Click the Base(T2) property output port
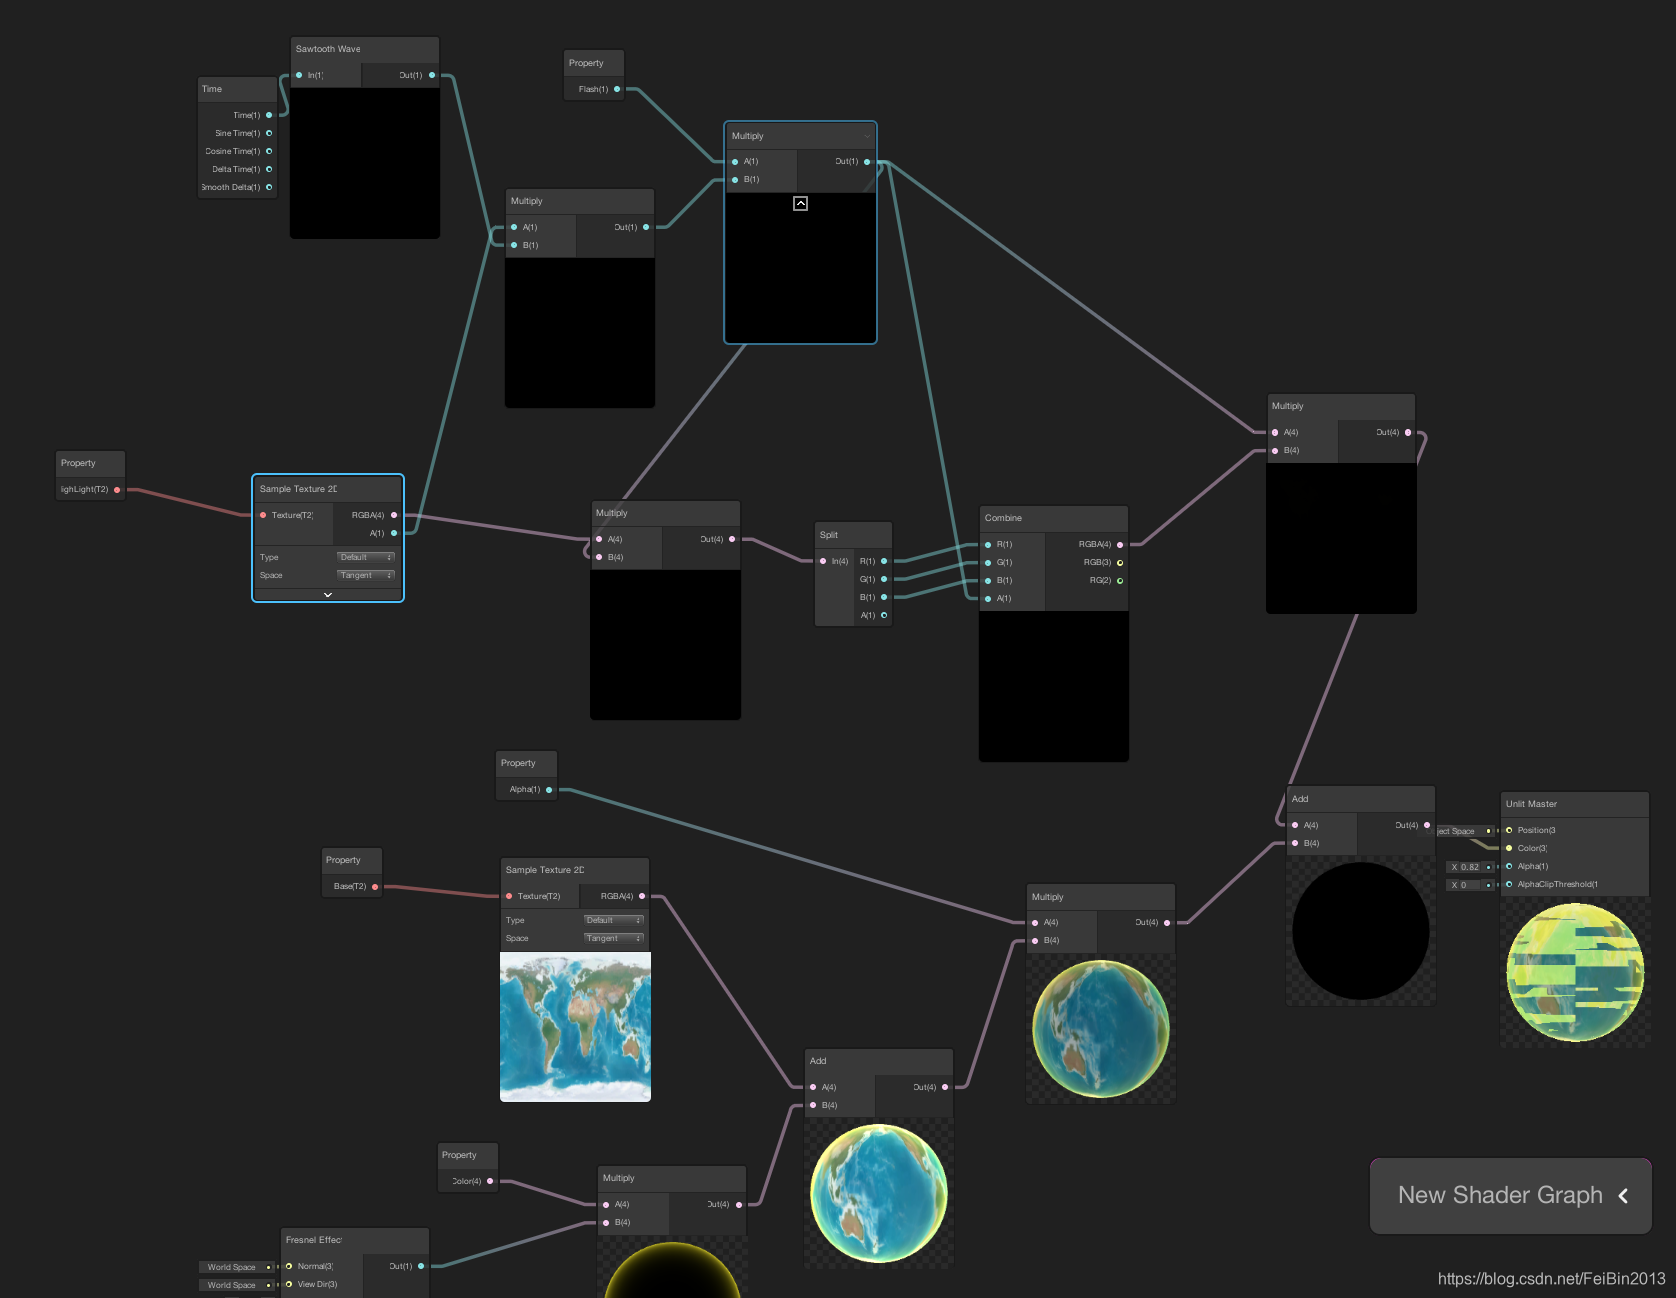This screenshot has height=1298, width=1676. pos(375,886)
